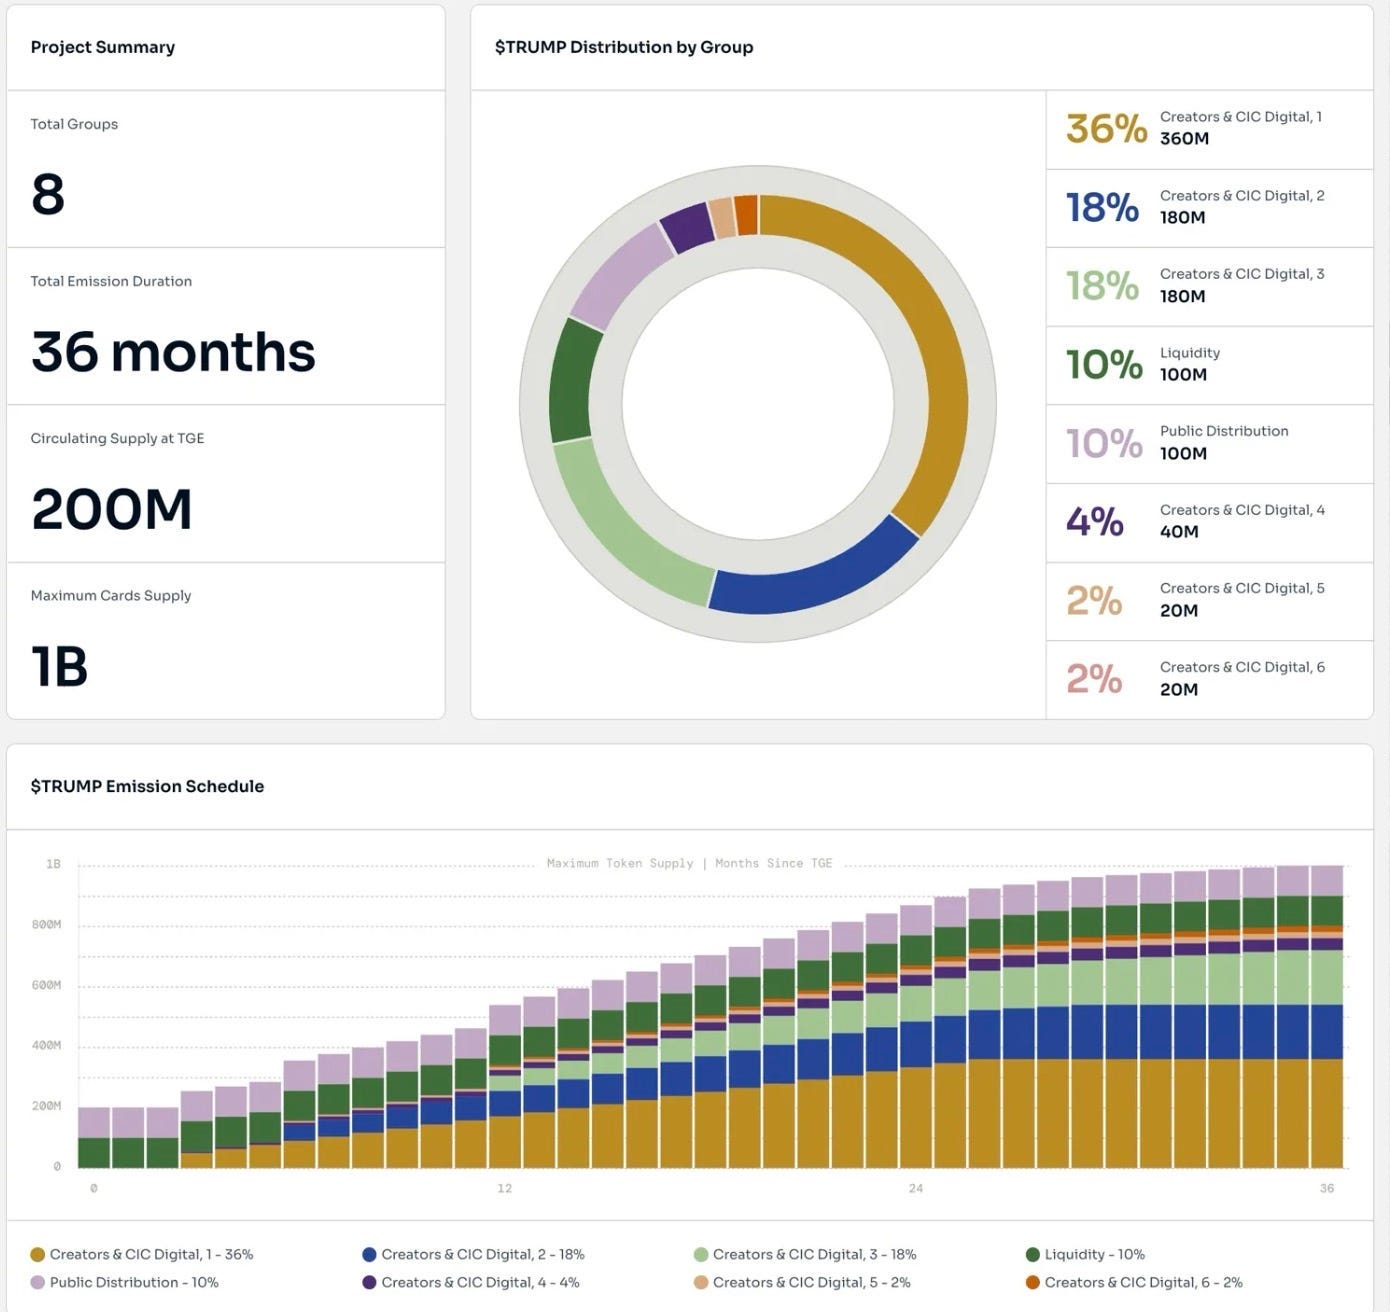Click the 18% Creators & CIC Digital, 3 row
This screenshot has width=1390, height=1312.
1209,286
